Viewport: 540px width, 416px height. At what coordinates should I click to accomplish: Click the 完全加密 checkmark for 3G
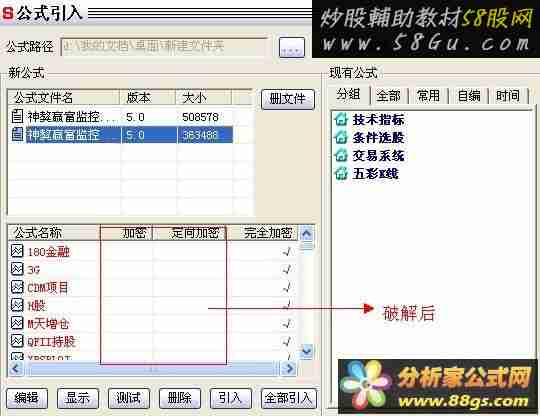click(x=287, y=269)
